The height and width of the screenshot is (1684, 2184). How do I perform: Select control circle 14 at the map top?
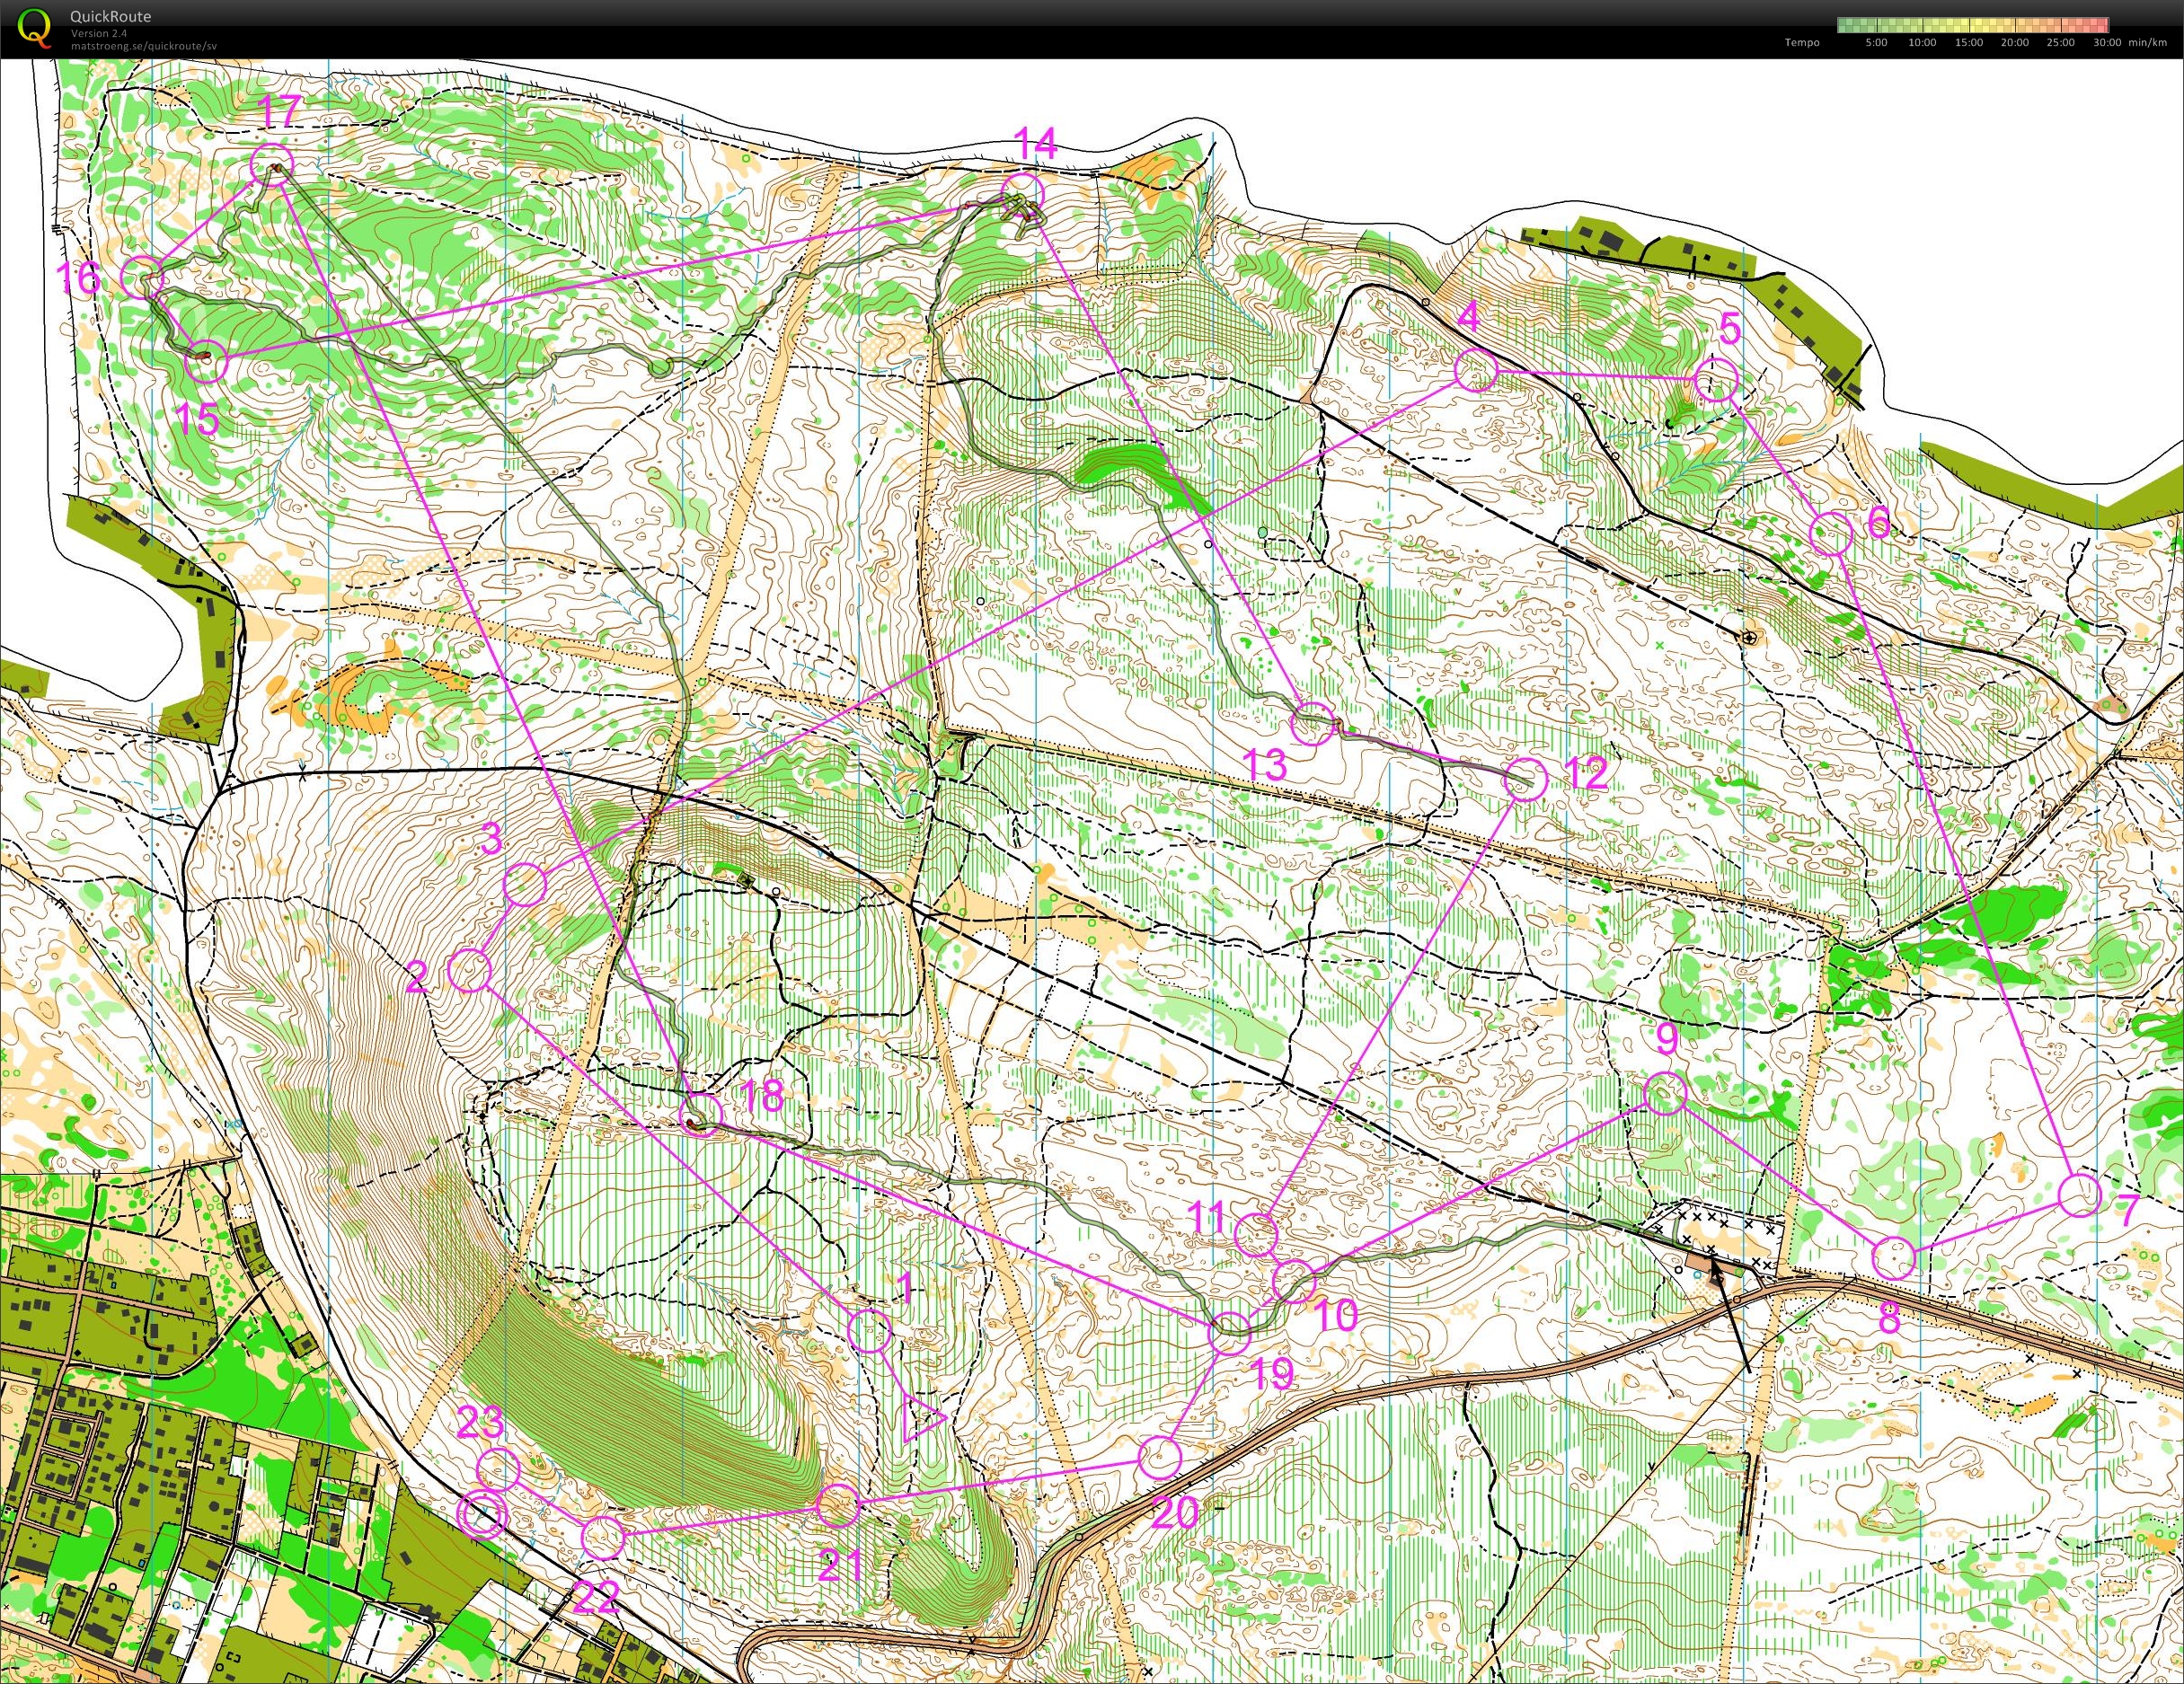tap(1022, 192)
